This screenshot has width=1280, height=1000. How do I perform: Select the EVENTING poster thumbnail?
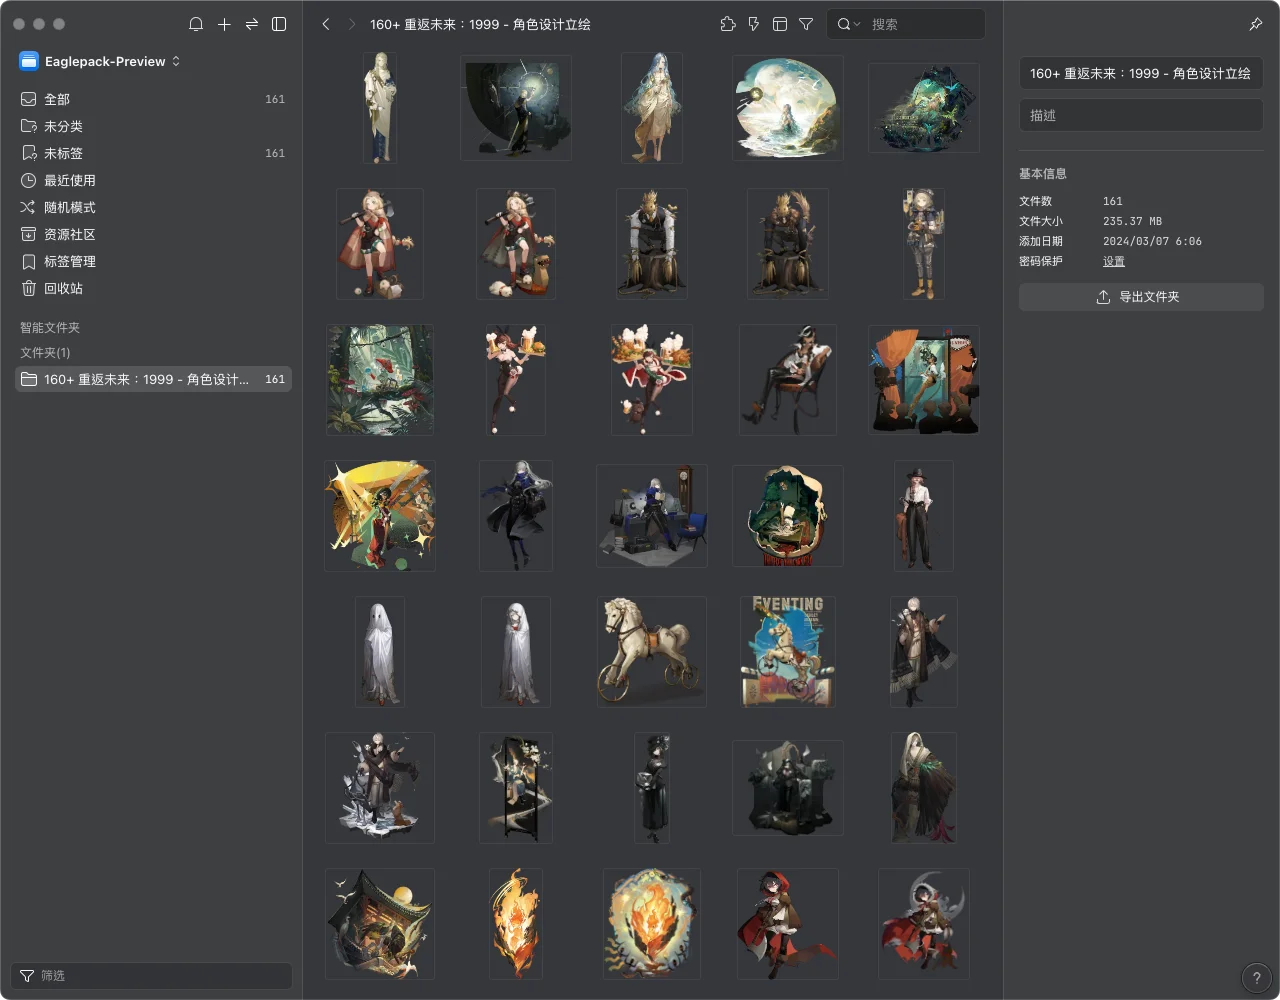[x=788, y=652]
